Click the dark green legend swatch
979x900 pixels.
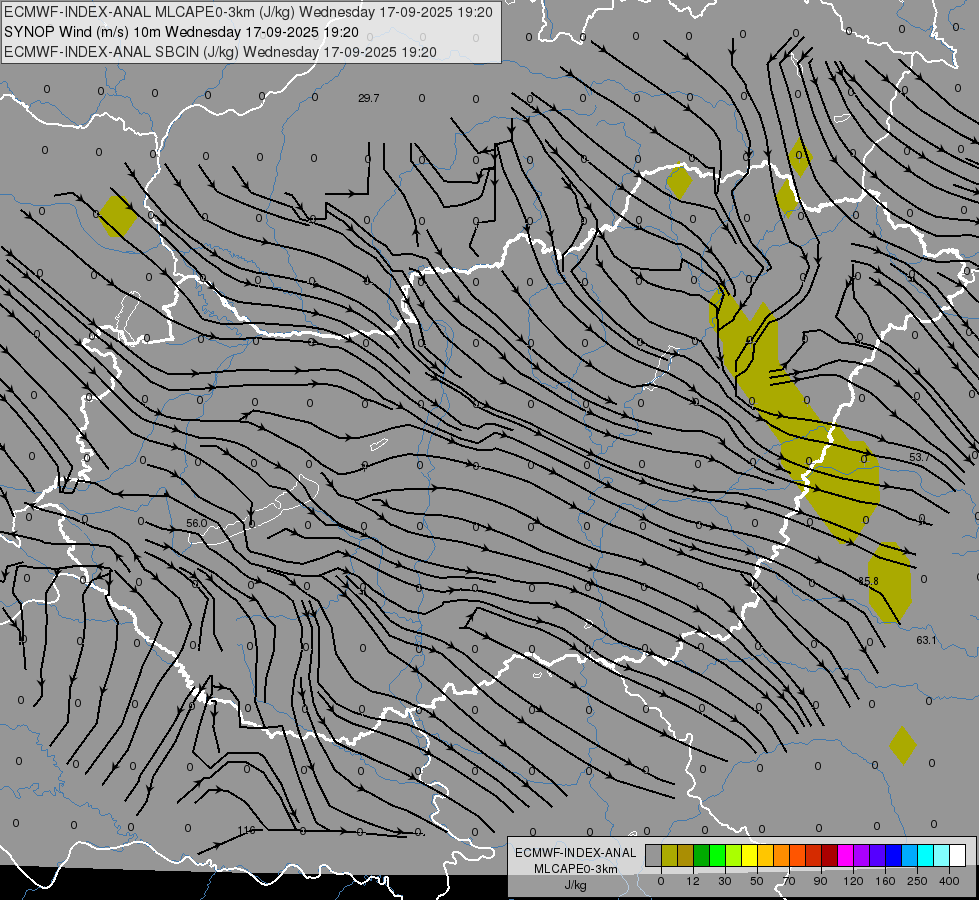701,855
